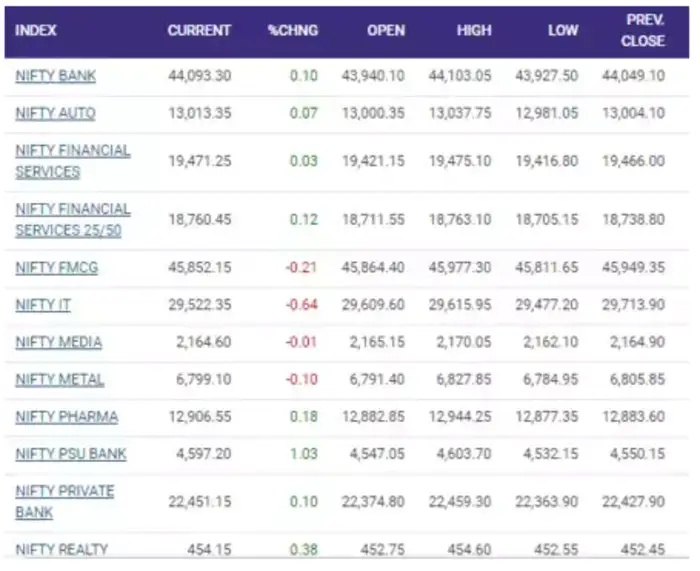The image size is (700, 571).
Task: View the NIFTY PHARMA index
Action: click(66, 416)
